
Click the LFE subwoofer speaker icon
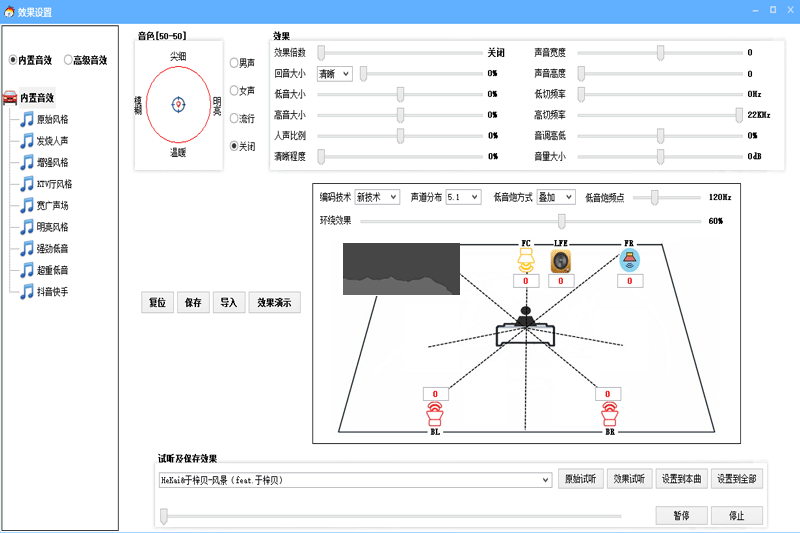(x=561, y=261)
